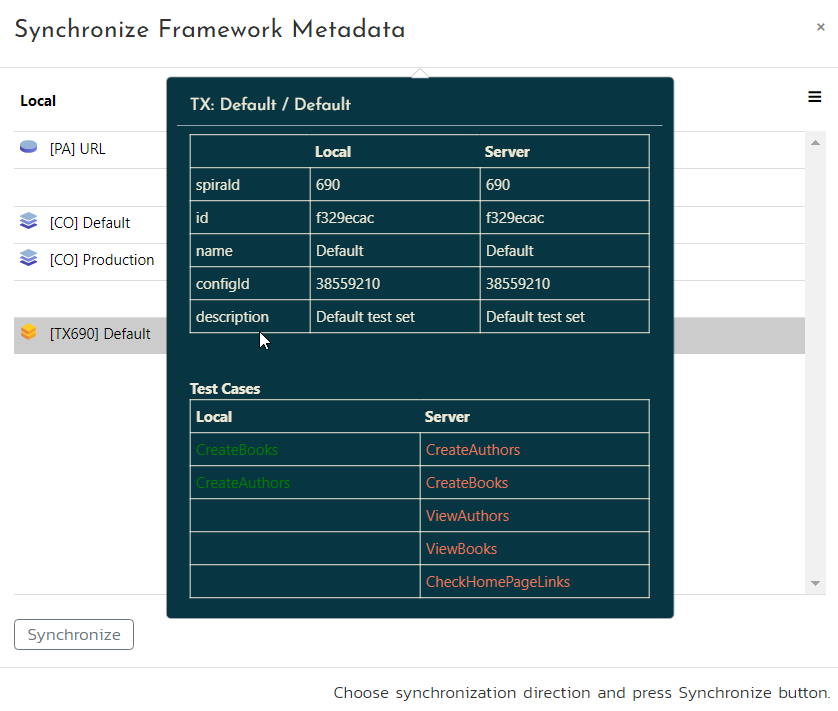Click the [PA] URL parameter icon
The image size is (838, 711).
pos(28,148)
